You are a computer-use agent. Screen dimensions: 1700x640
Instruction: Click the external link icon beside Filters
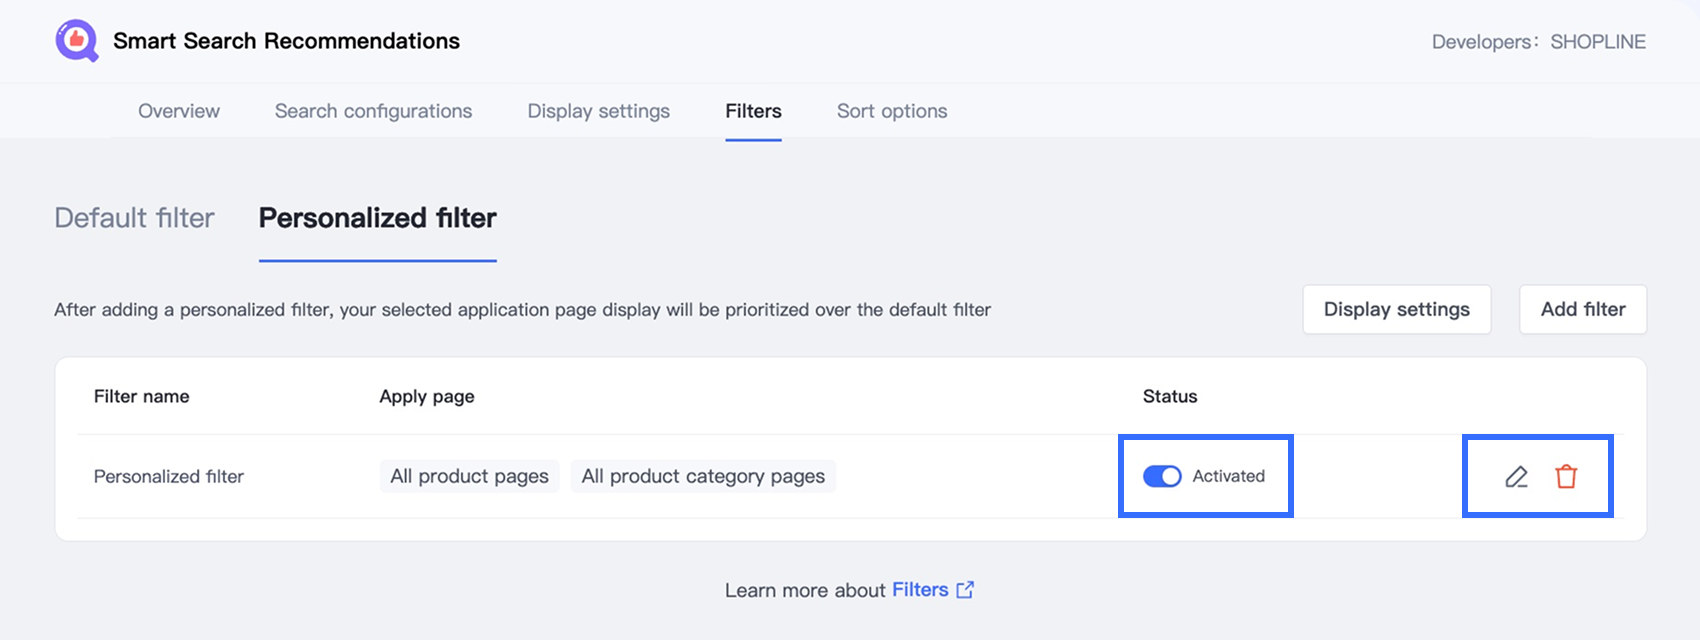coord(965,590)
